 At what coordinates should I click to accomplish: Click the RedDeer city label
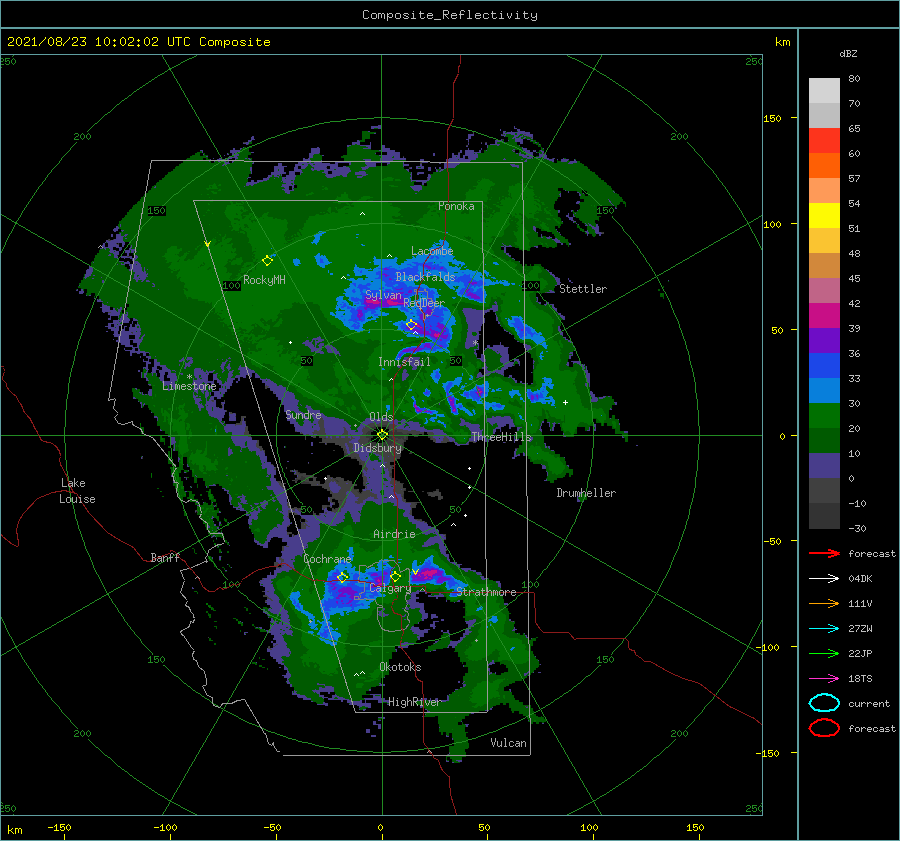tap(424, 303)
